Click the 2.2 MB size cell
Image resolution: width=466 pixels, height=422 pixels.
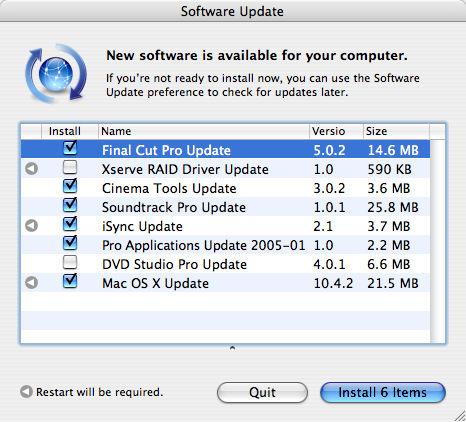coord(389,245)
